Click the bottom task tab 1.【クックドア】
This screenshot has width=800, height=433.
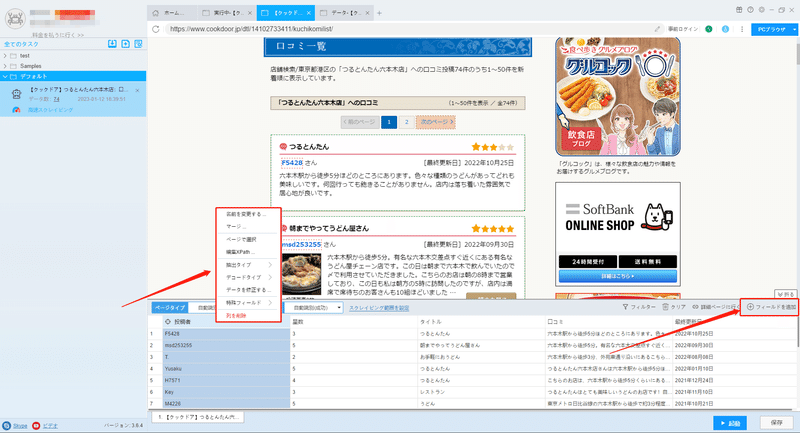tap(197, 417)
